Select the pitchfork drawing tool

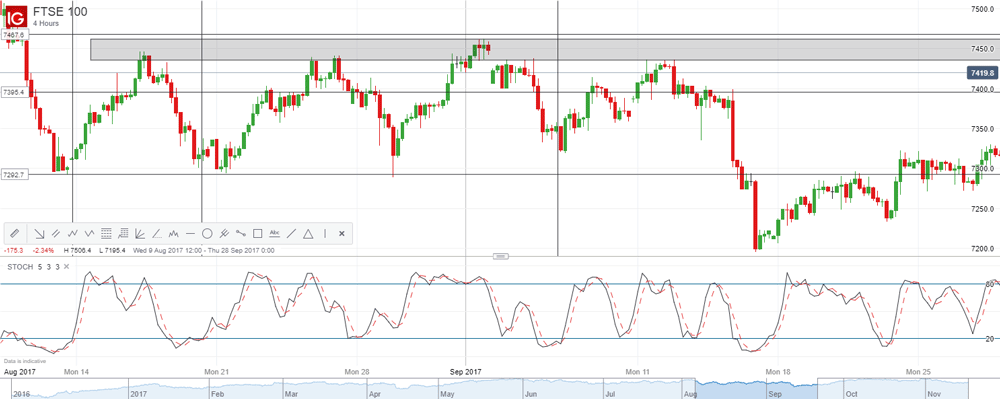tap(224, 233)
